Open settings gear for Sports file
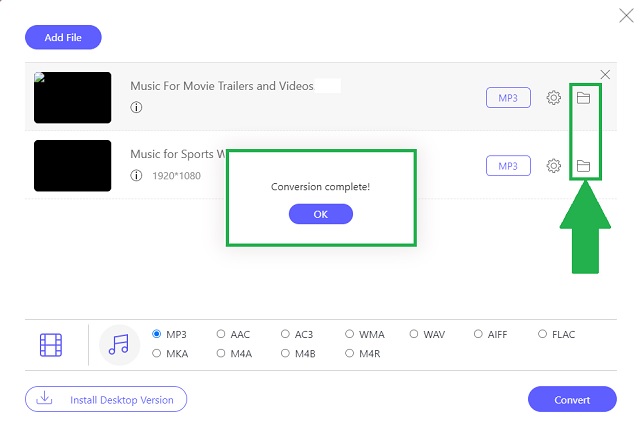The height and width of the screenshot is (435, 640). pyautogui.click(x=553, y=166)
